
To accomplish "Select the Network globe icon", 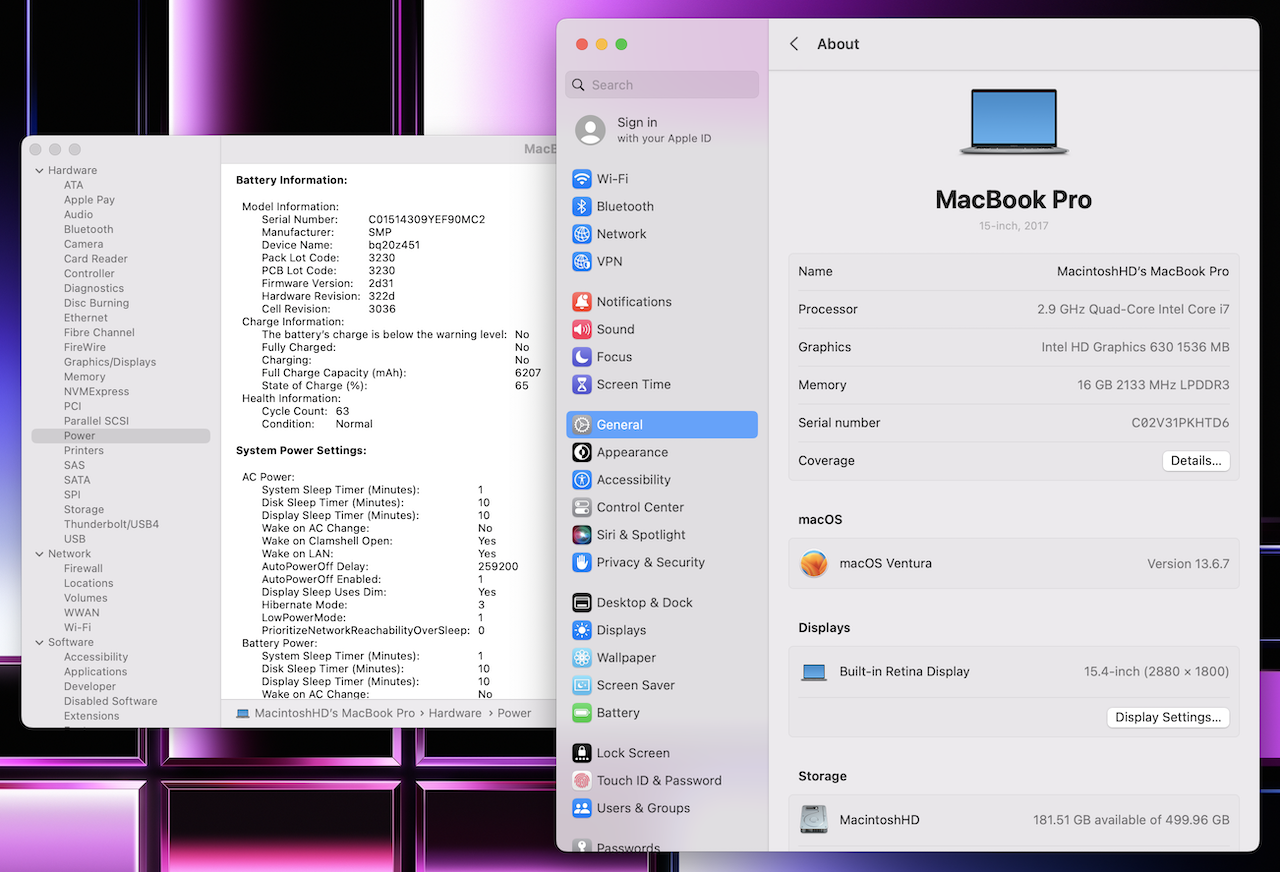I will (x=582, y=234).
